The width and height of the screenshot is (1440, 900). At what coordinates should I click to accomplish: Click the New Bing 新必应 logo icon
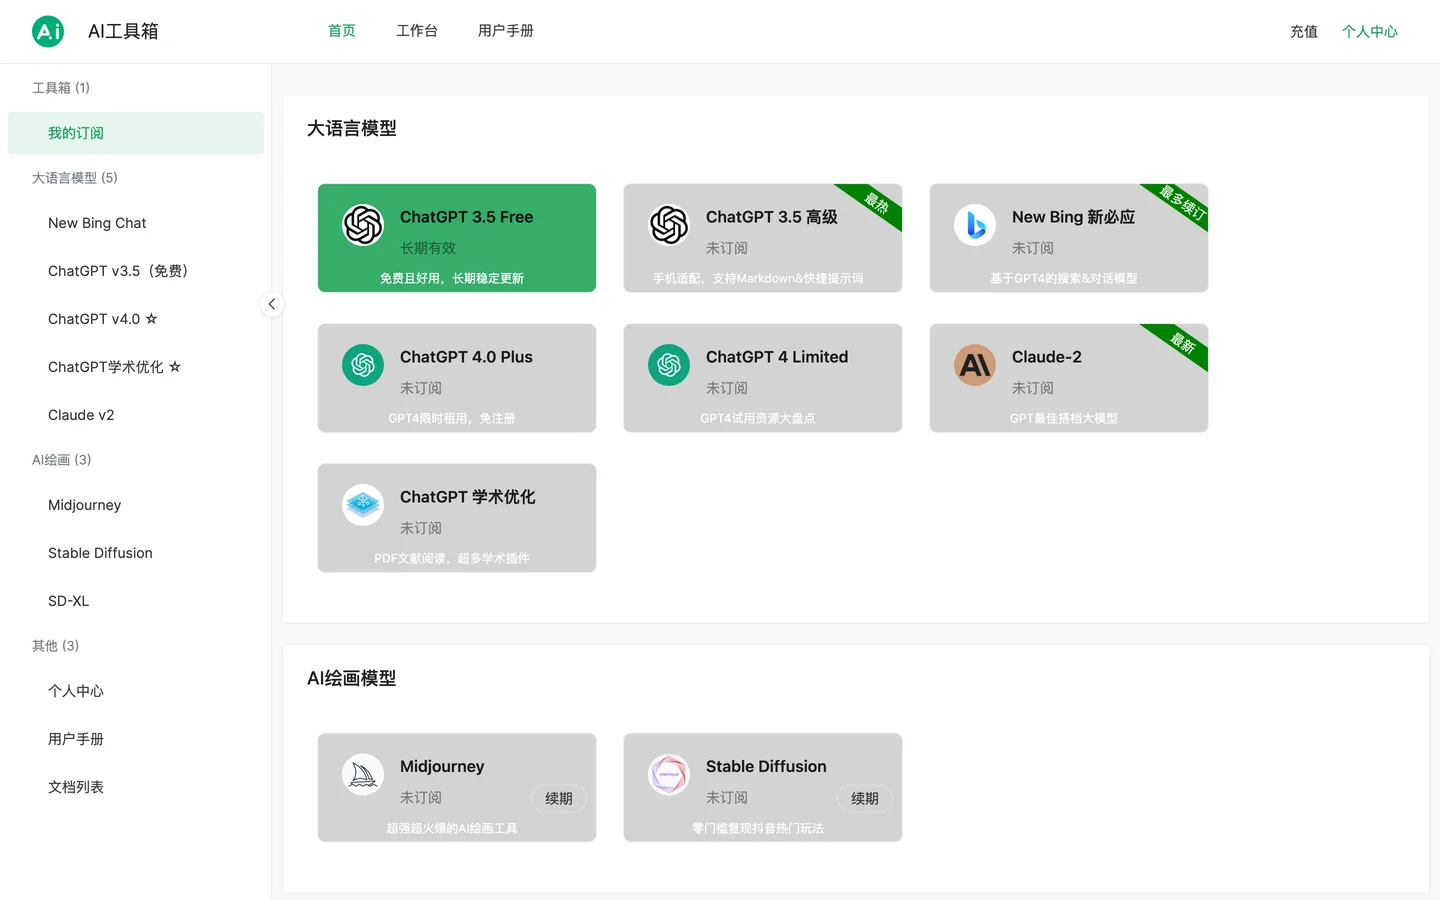click(975, 225)
